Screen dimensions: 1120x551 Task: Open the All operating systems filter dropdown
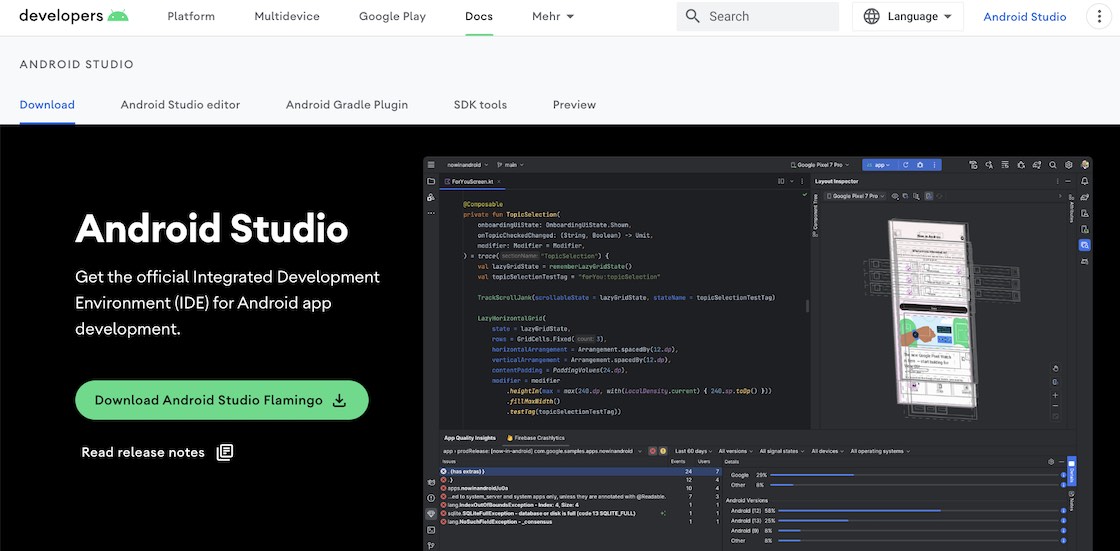(x=880, y=451)
